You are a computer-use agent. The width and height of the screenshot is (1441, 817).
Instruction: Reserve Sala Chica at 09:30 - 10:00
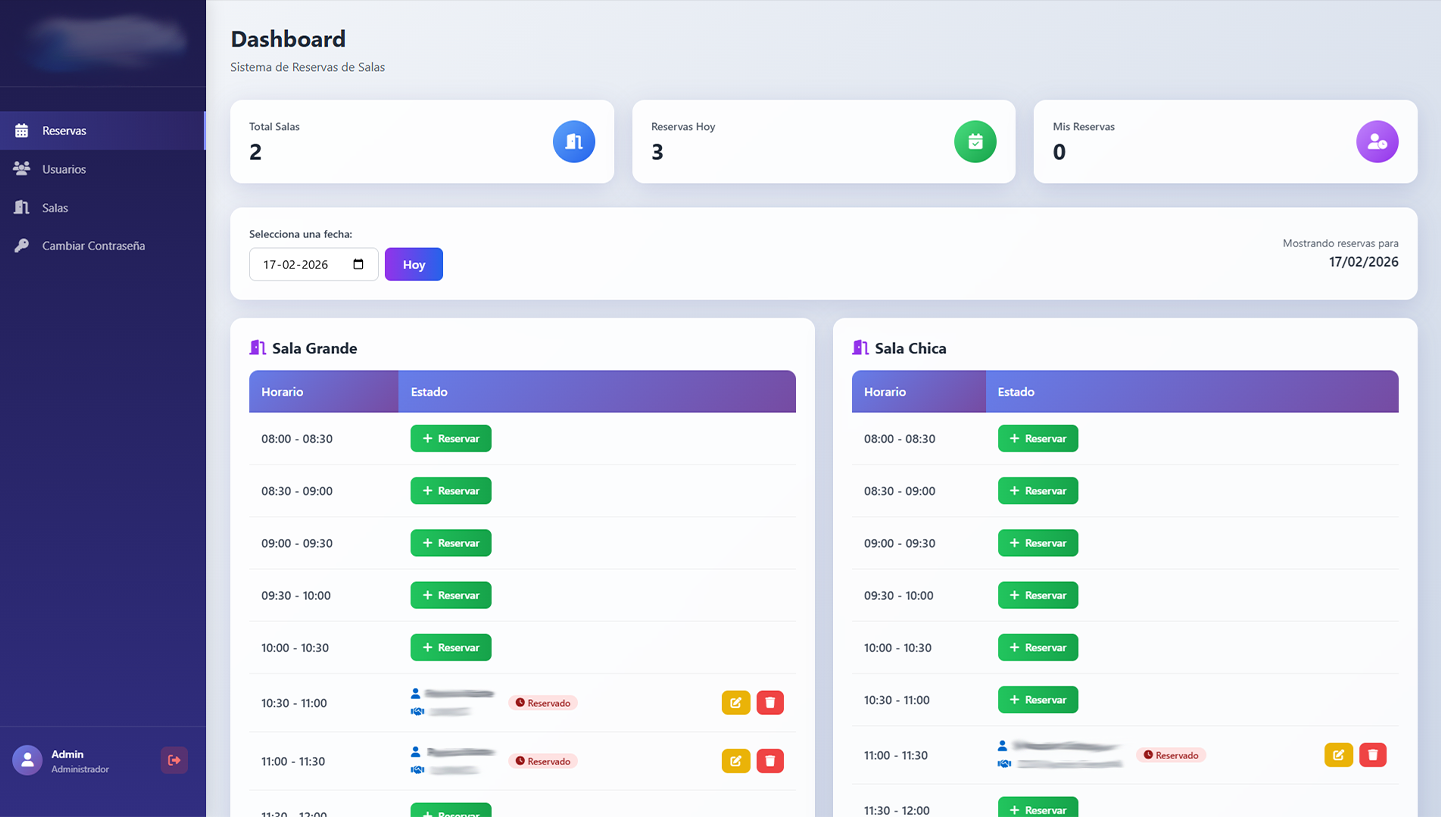(x=1038, y=596)
